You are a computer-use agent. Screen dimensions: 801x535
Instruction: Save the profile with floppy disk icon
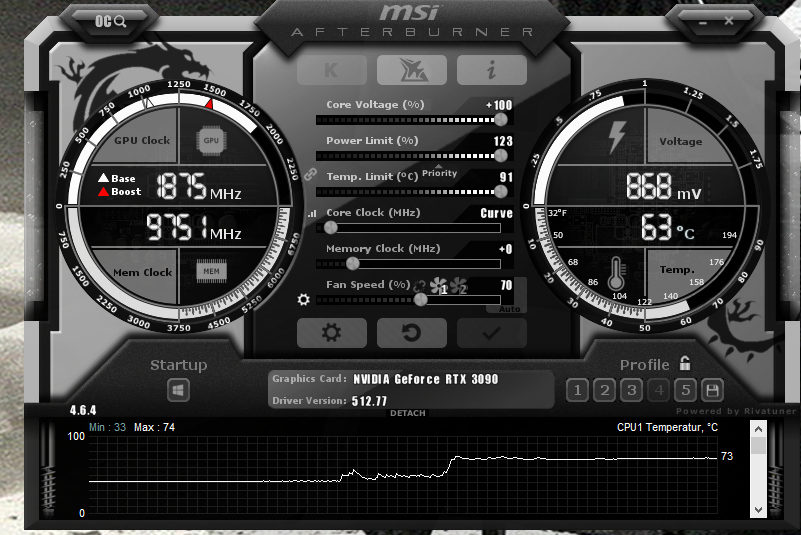712,390
